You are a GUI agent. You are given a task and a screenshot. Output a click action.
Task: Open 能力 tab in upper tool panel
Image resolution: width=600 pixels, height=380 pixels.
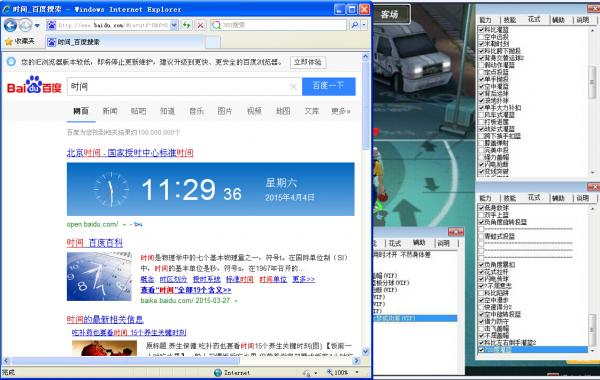tap(485, 20)
